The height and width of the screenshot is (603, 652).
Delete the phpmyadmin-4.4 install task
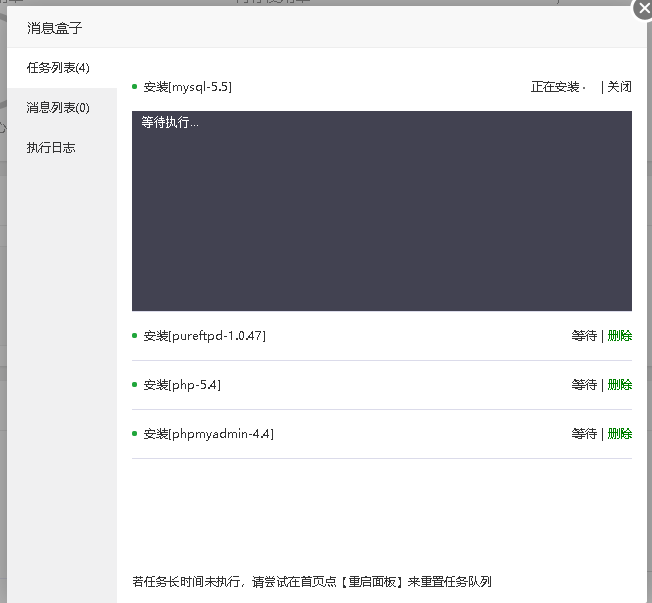(x=620, y=434)
